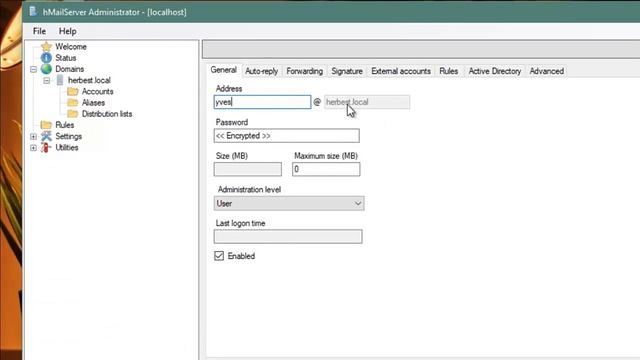This screenshot has width=640, height=360.
Task: Click the Last logon time label
Action: 240,223
